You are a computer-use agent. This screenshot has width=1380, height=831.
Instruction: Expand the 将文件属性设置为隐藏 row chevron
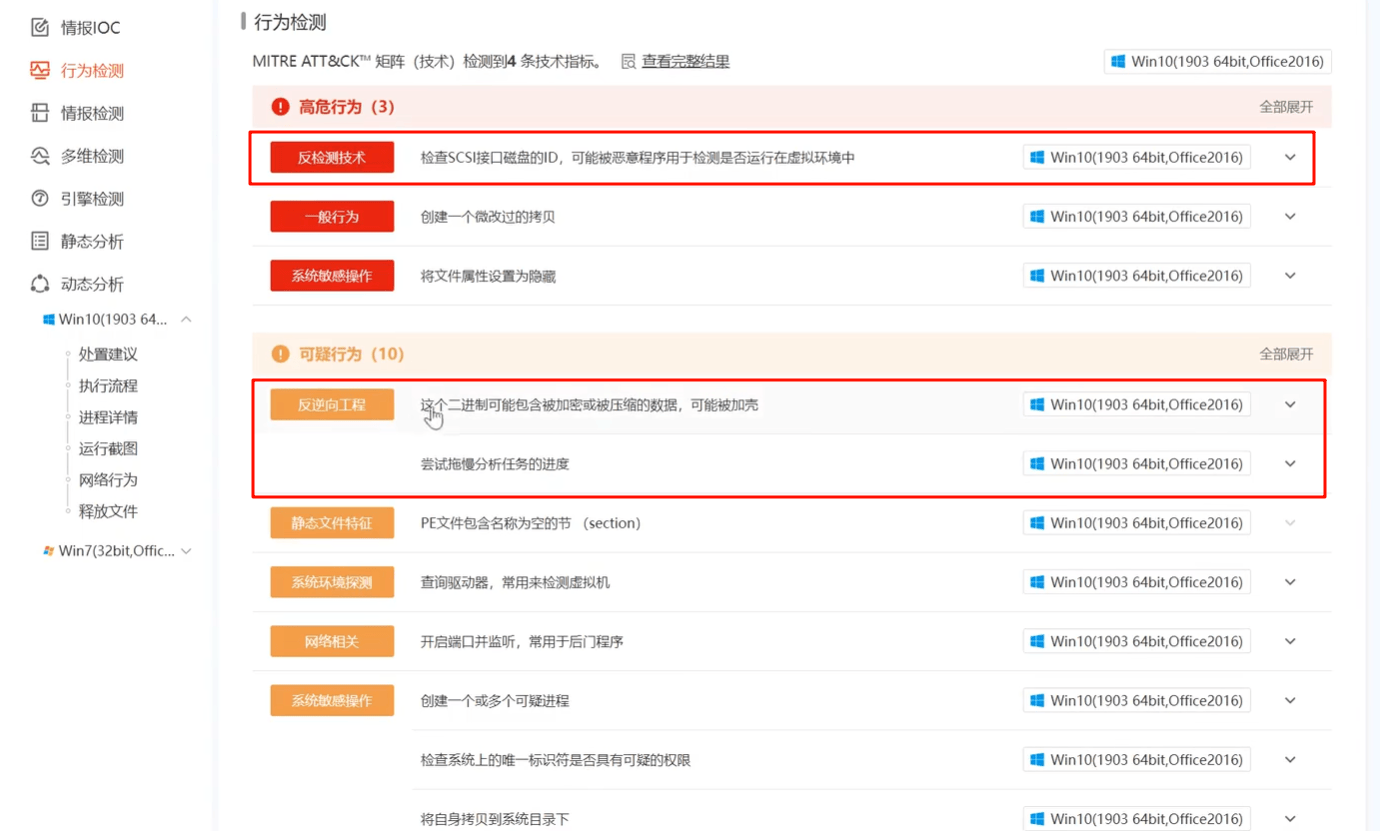(x=1290, y=275)
